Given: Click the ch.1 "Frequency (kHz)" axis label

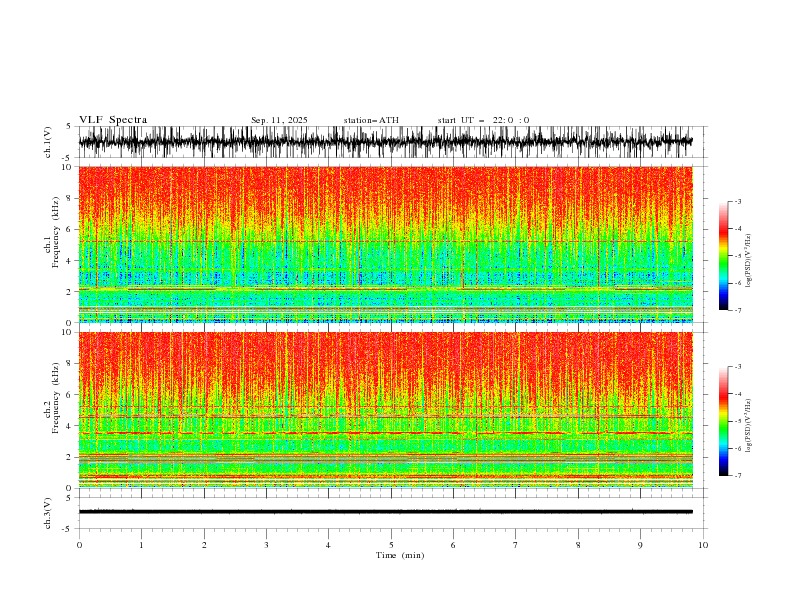Looking at the screenshot, I should pyautogui.click(x=56, y=233).
